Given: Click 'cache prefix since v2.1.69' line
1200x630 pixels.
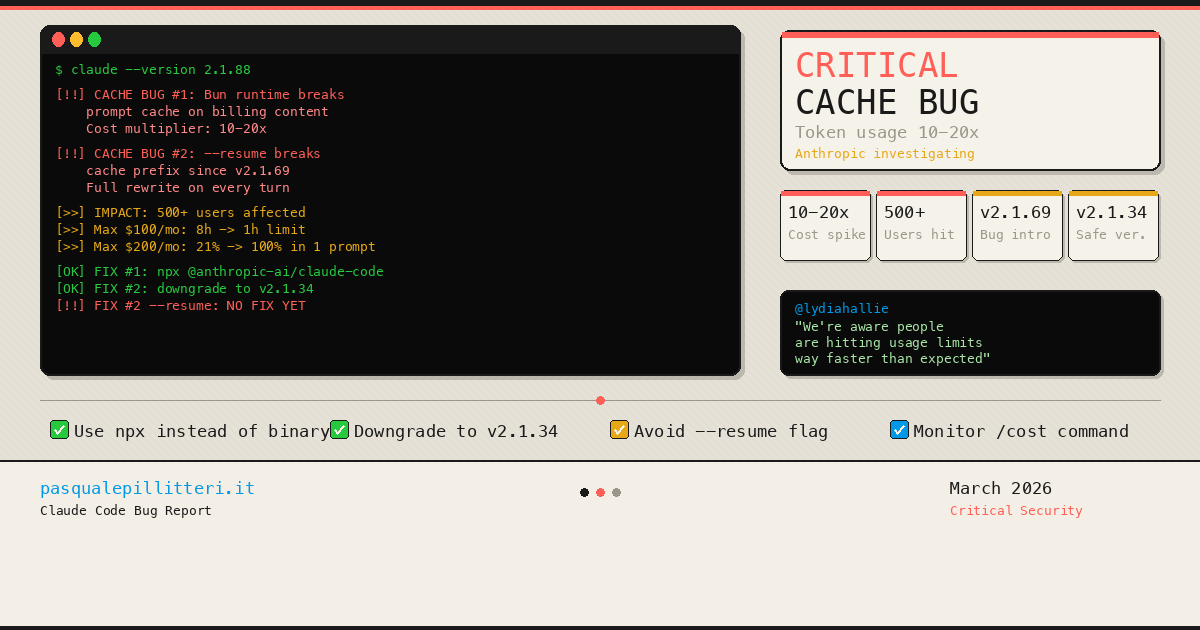Looking at the screenshot, I should point(188,171).
